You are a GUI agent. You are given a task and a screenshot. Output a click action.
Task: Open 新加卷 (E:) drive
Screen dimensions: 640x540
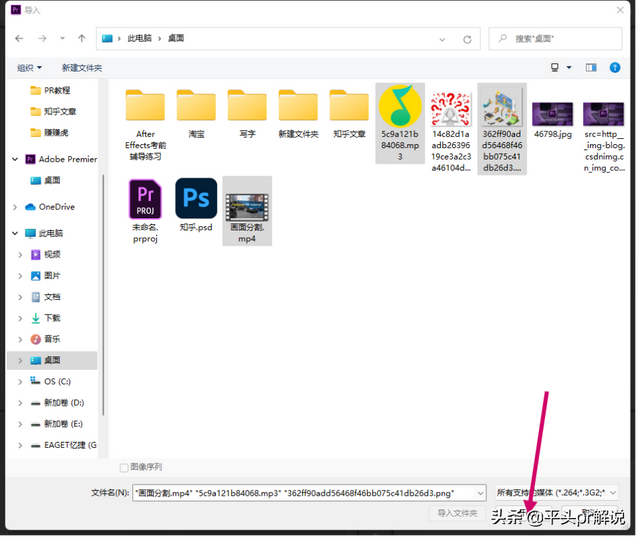(x=57, y=424)
